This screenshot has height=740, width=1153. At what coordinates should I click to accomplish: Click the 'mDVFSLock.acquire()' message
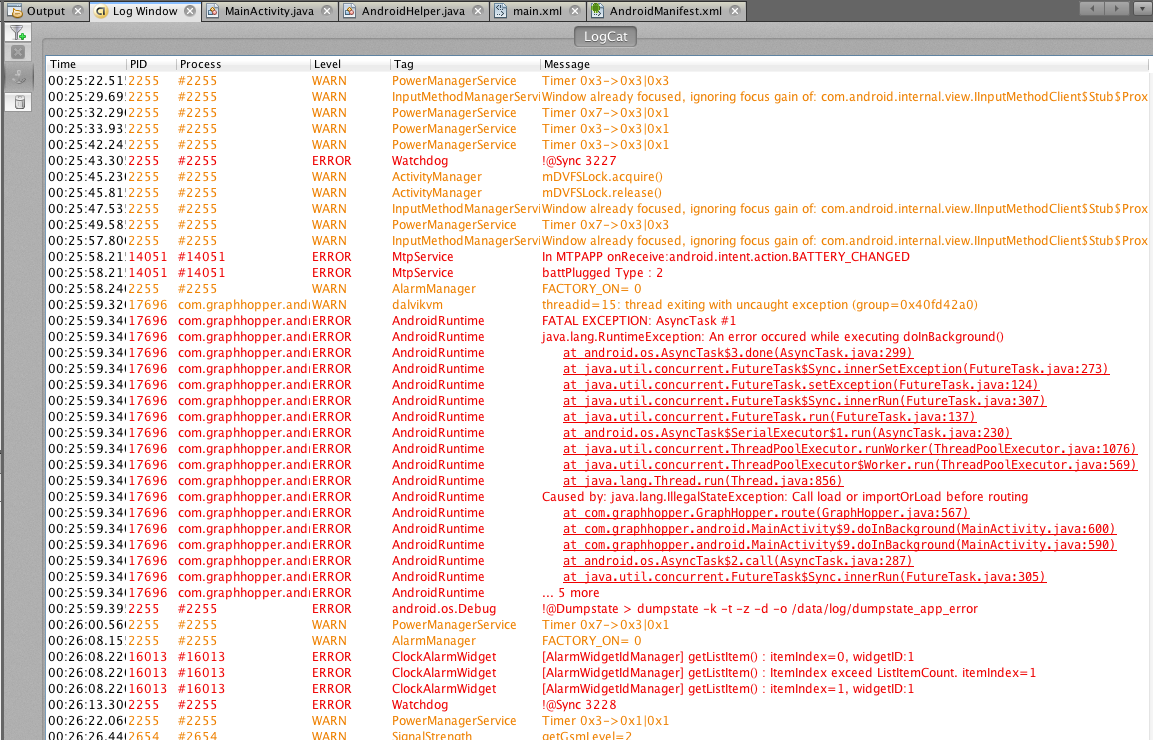(602, 177)
